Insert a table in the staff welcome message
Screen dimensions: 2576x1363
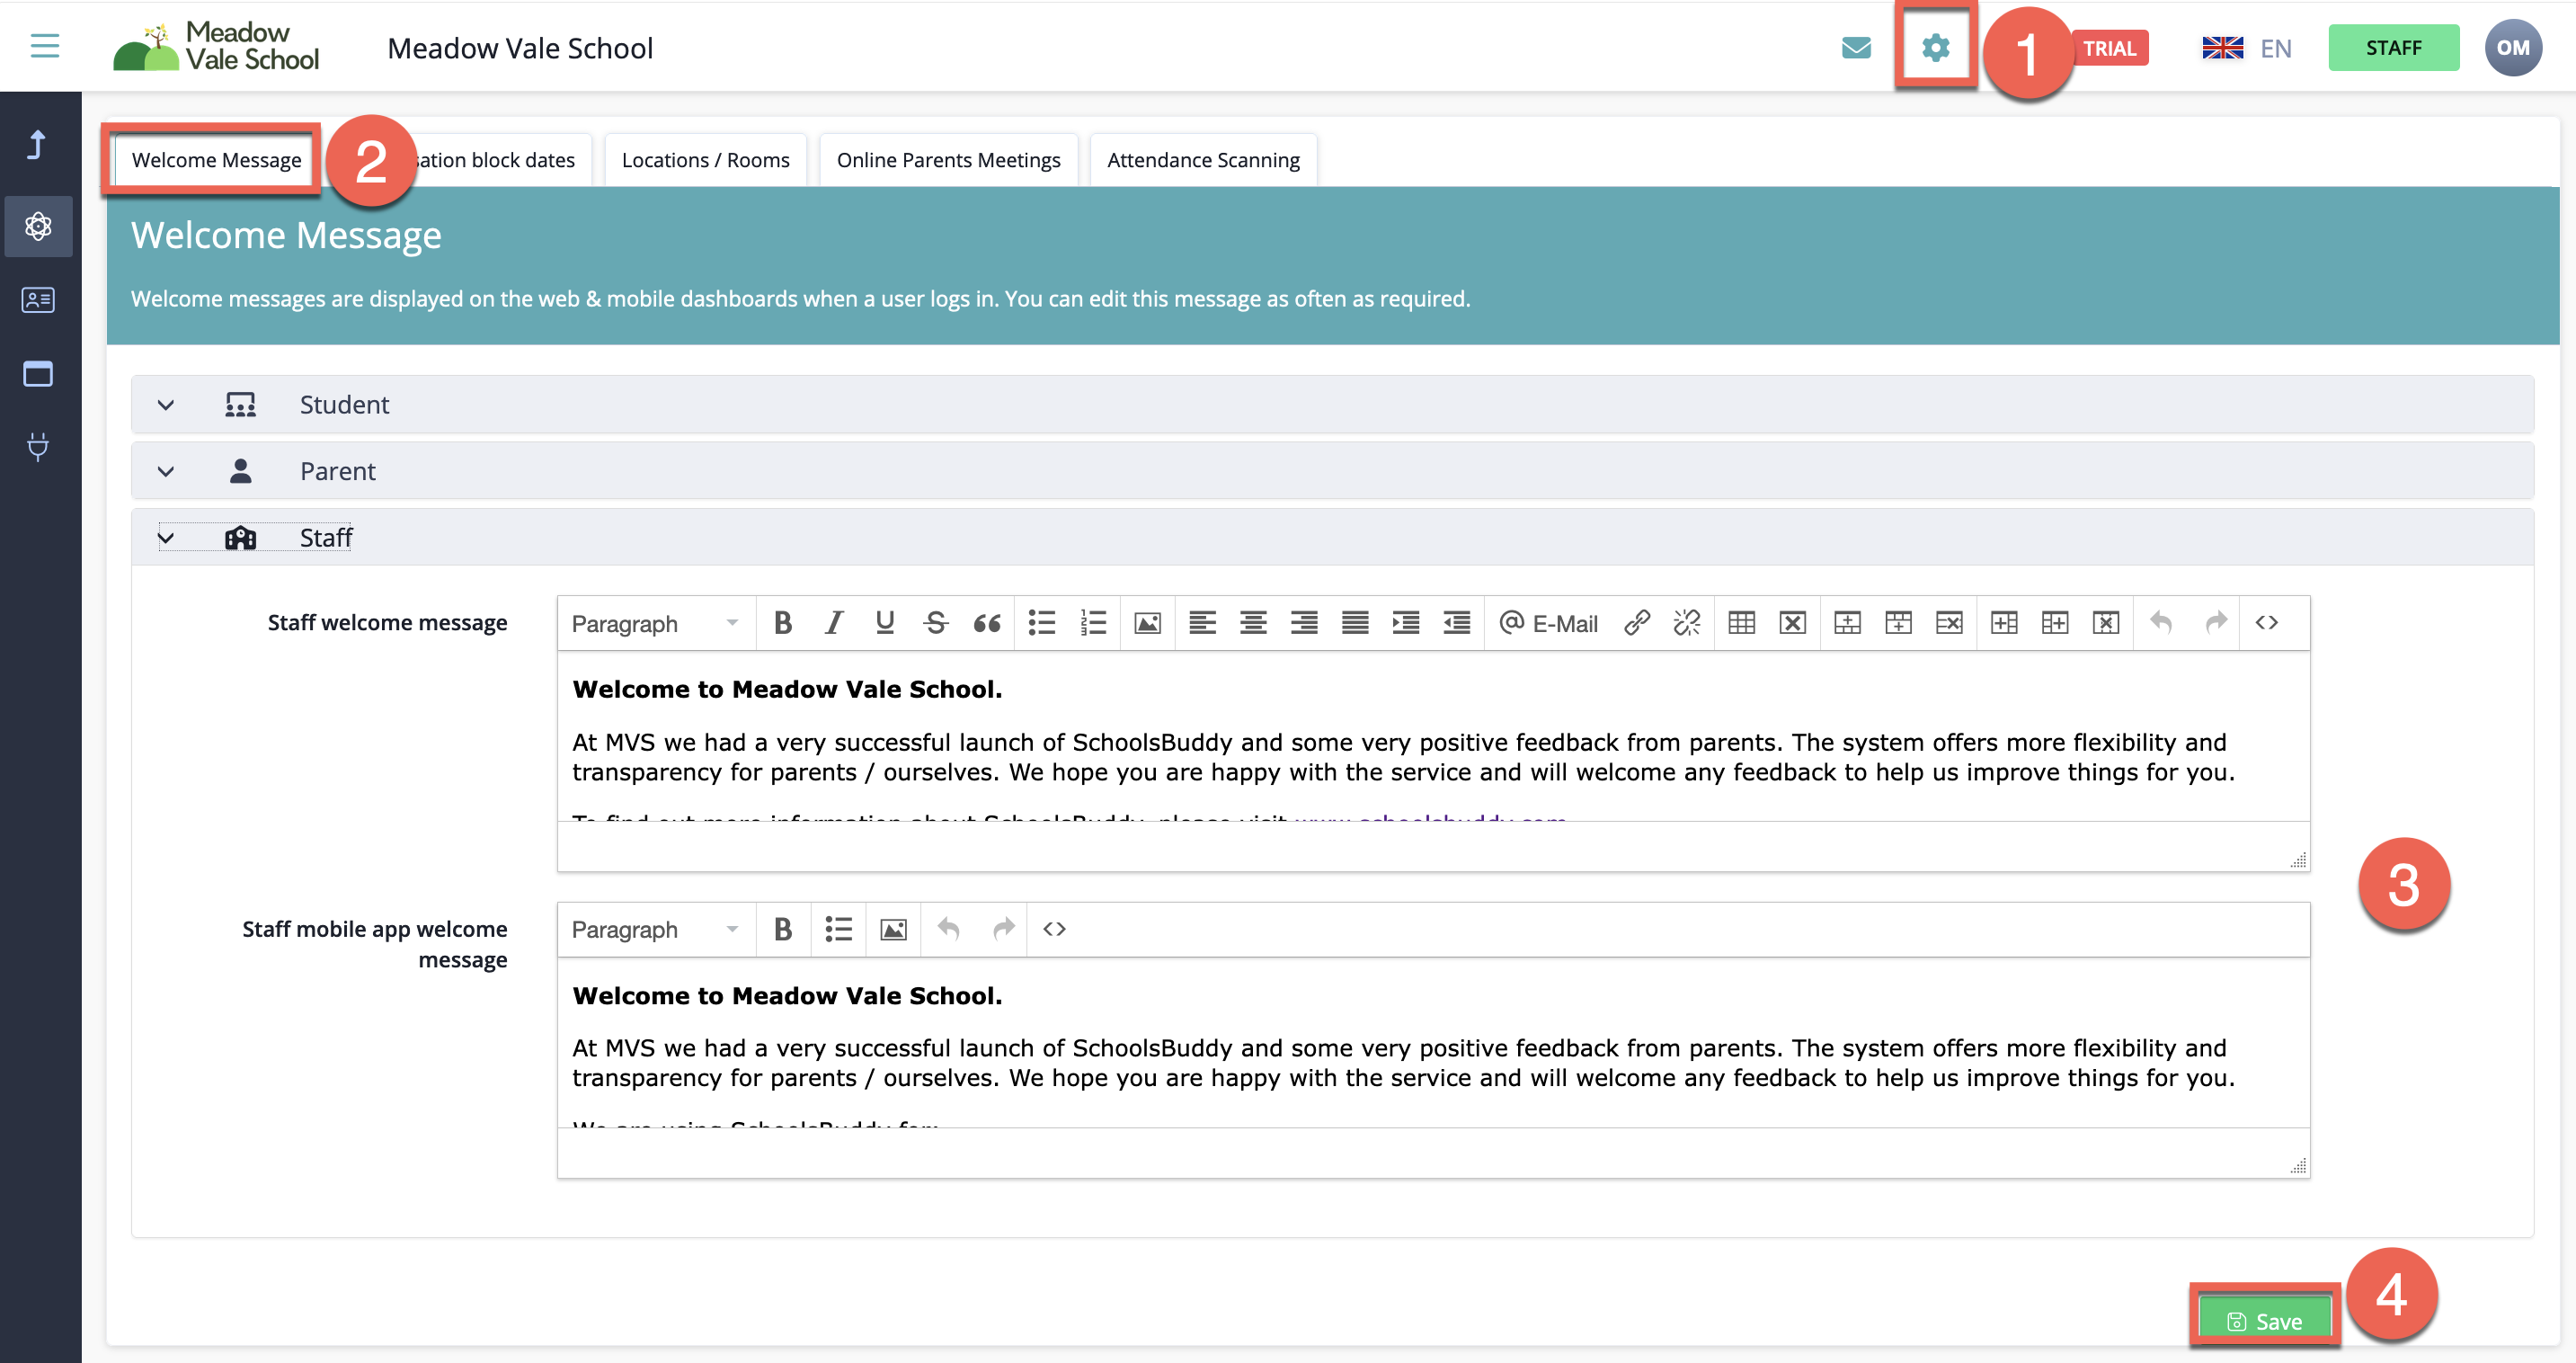(1743, 622)
